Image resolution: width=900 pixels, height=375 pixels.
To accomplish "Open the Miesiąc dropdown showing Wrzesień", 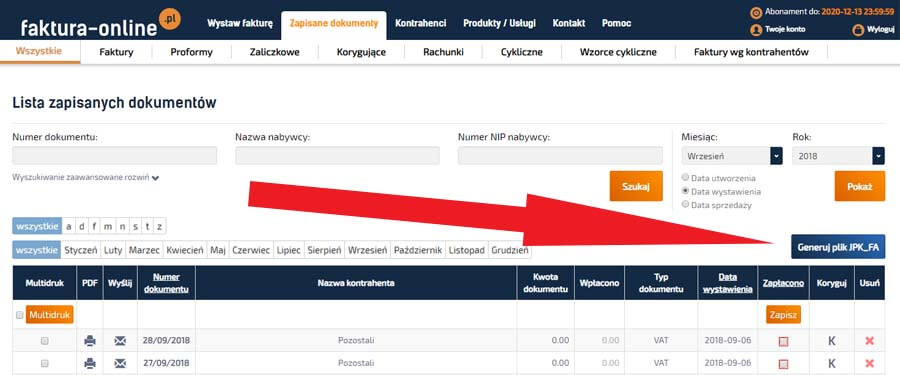I will coord(732,156).
